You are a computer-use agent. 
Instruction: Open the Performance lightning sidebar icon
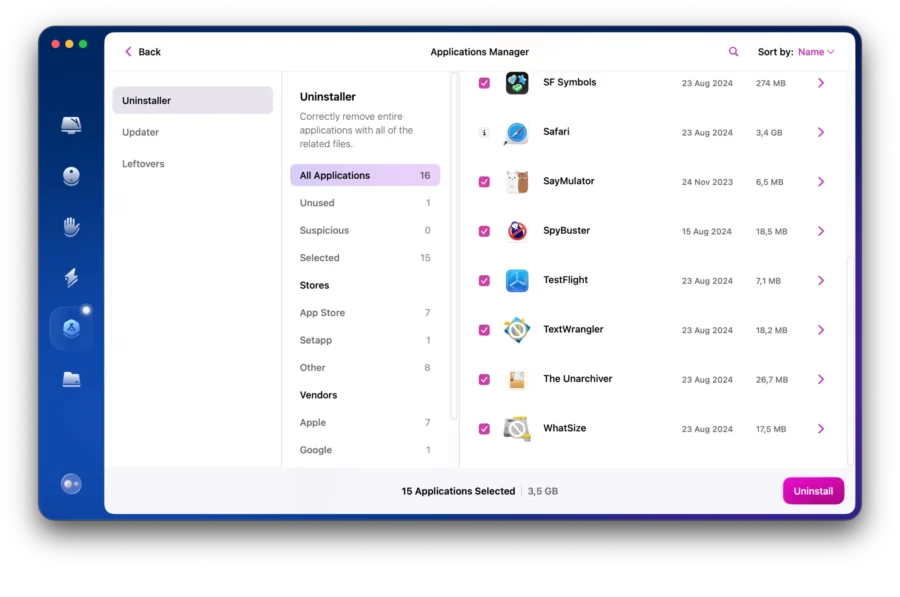(x=71, y=277)
